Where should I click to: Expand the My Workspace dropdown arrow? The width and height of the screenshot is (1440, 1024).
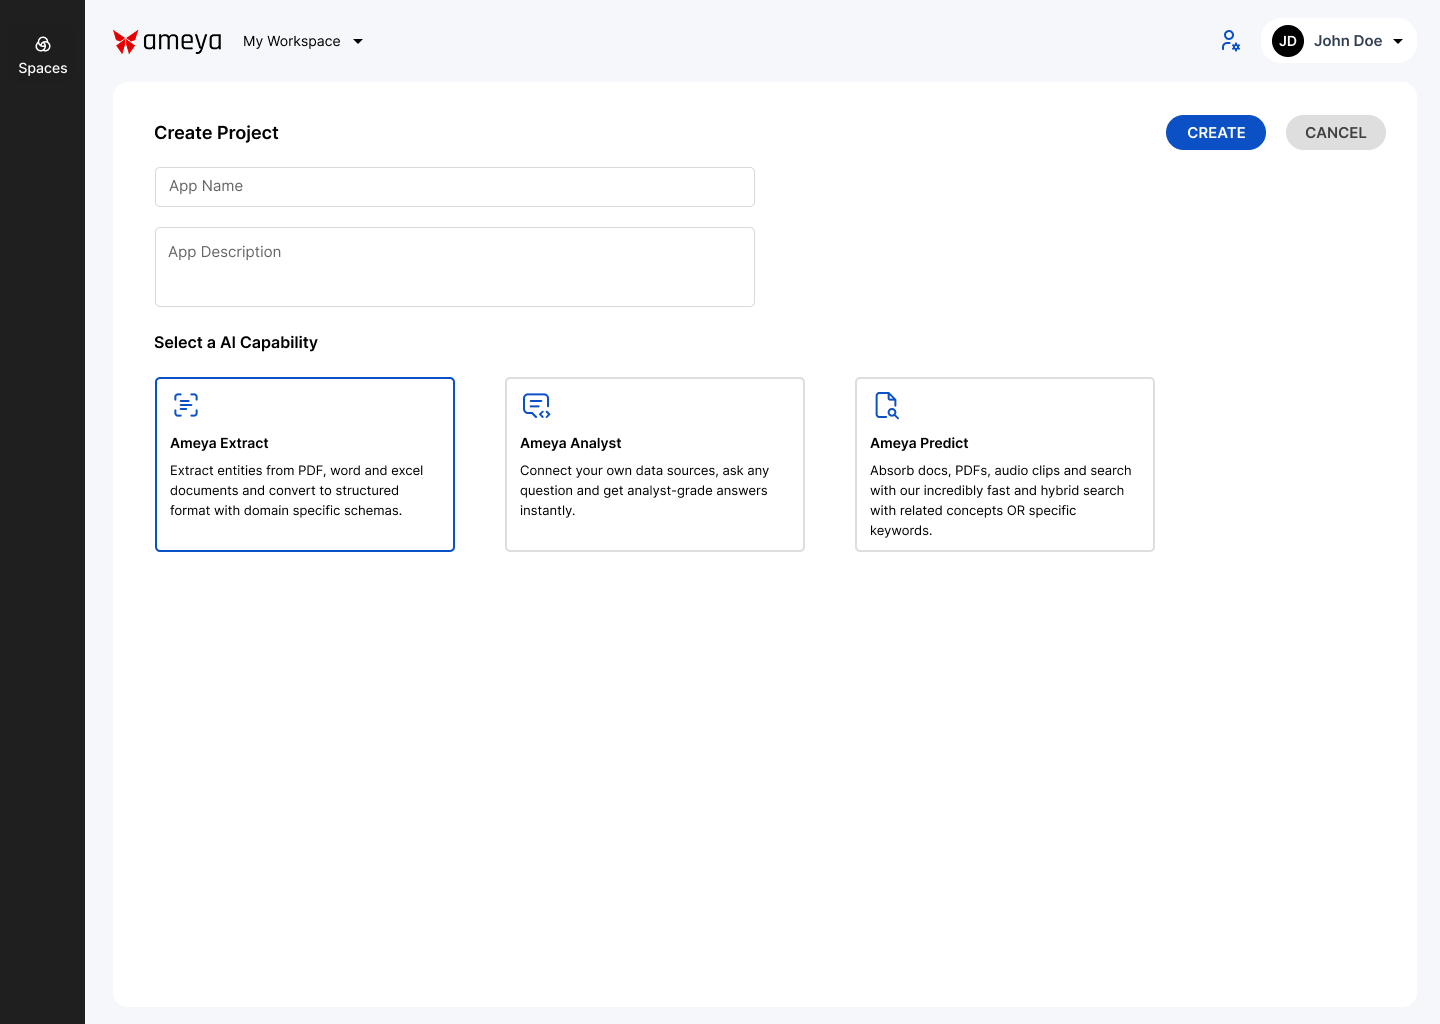coord(358,42)
